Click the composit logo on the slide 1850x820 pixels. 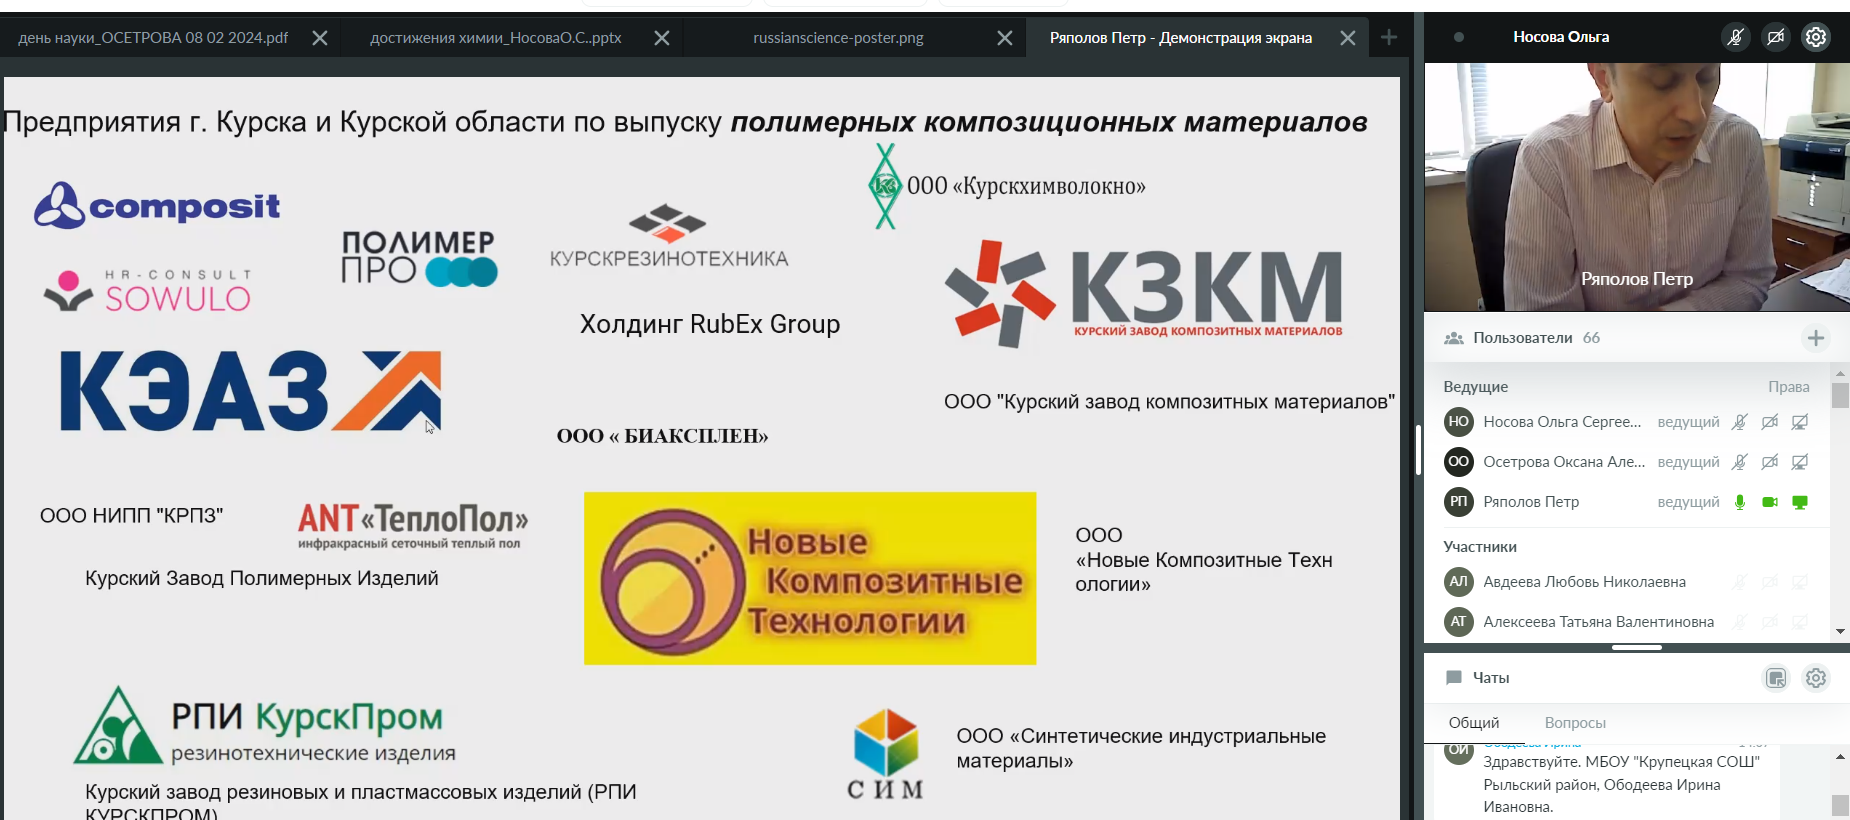click(157, 206)
